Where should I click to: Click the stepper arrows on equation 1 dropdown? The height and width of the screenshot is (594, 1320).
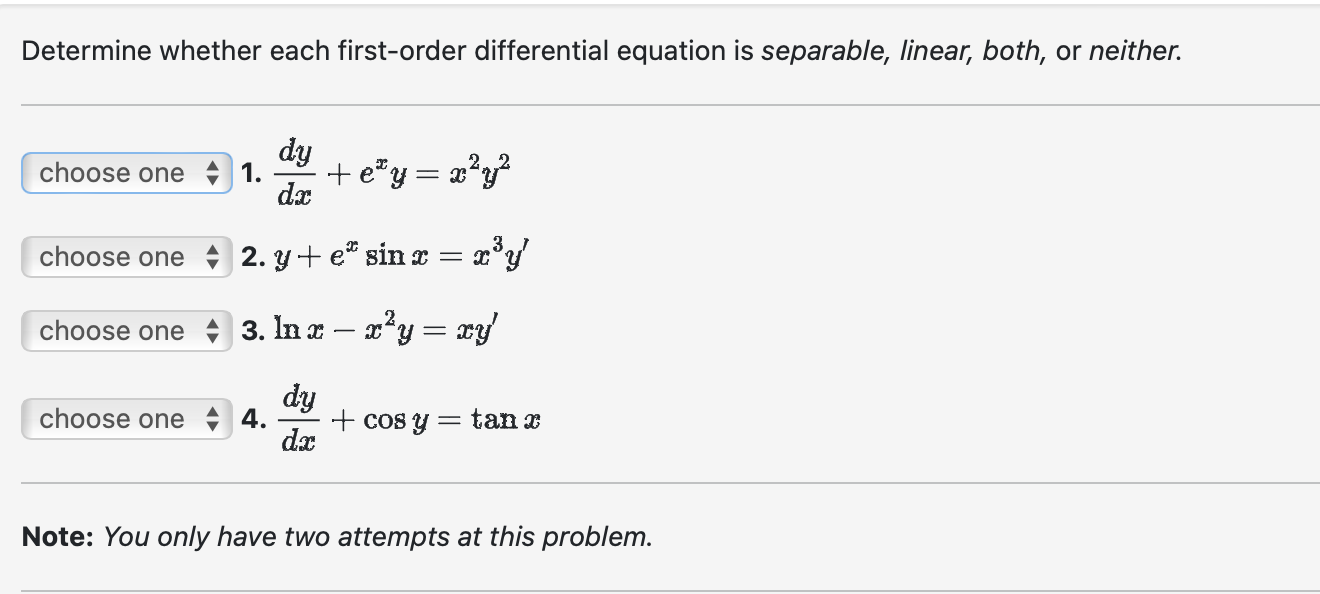coord(211,172)
